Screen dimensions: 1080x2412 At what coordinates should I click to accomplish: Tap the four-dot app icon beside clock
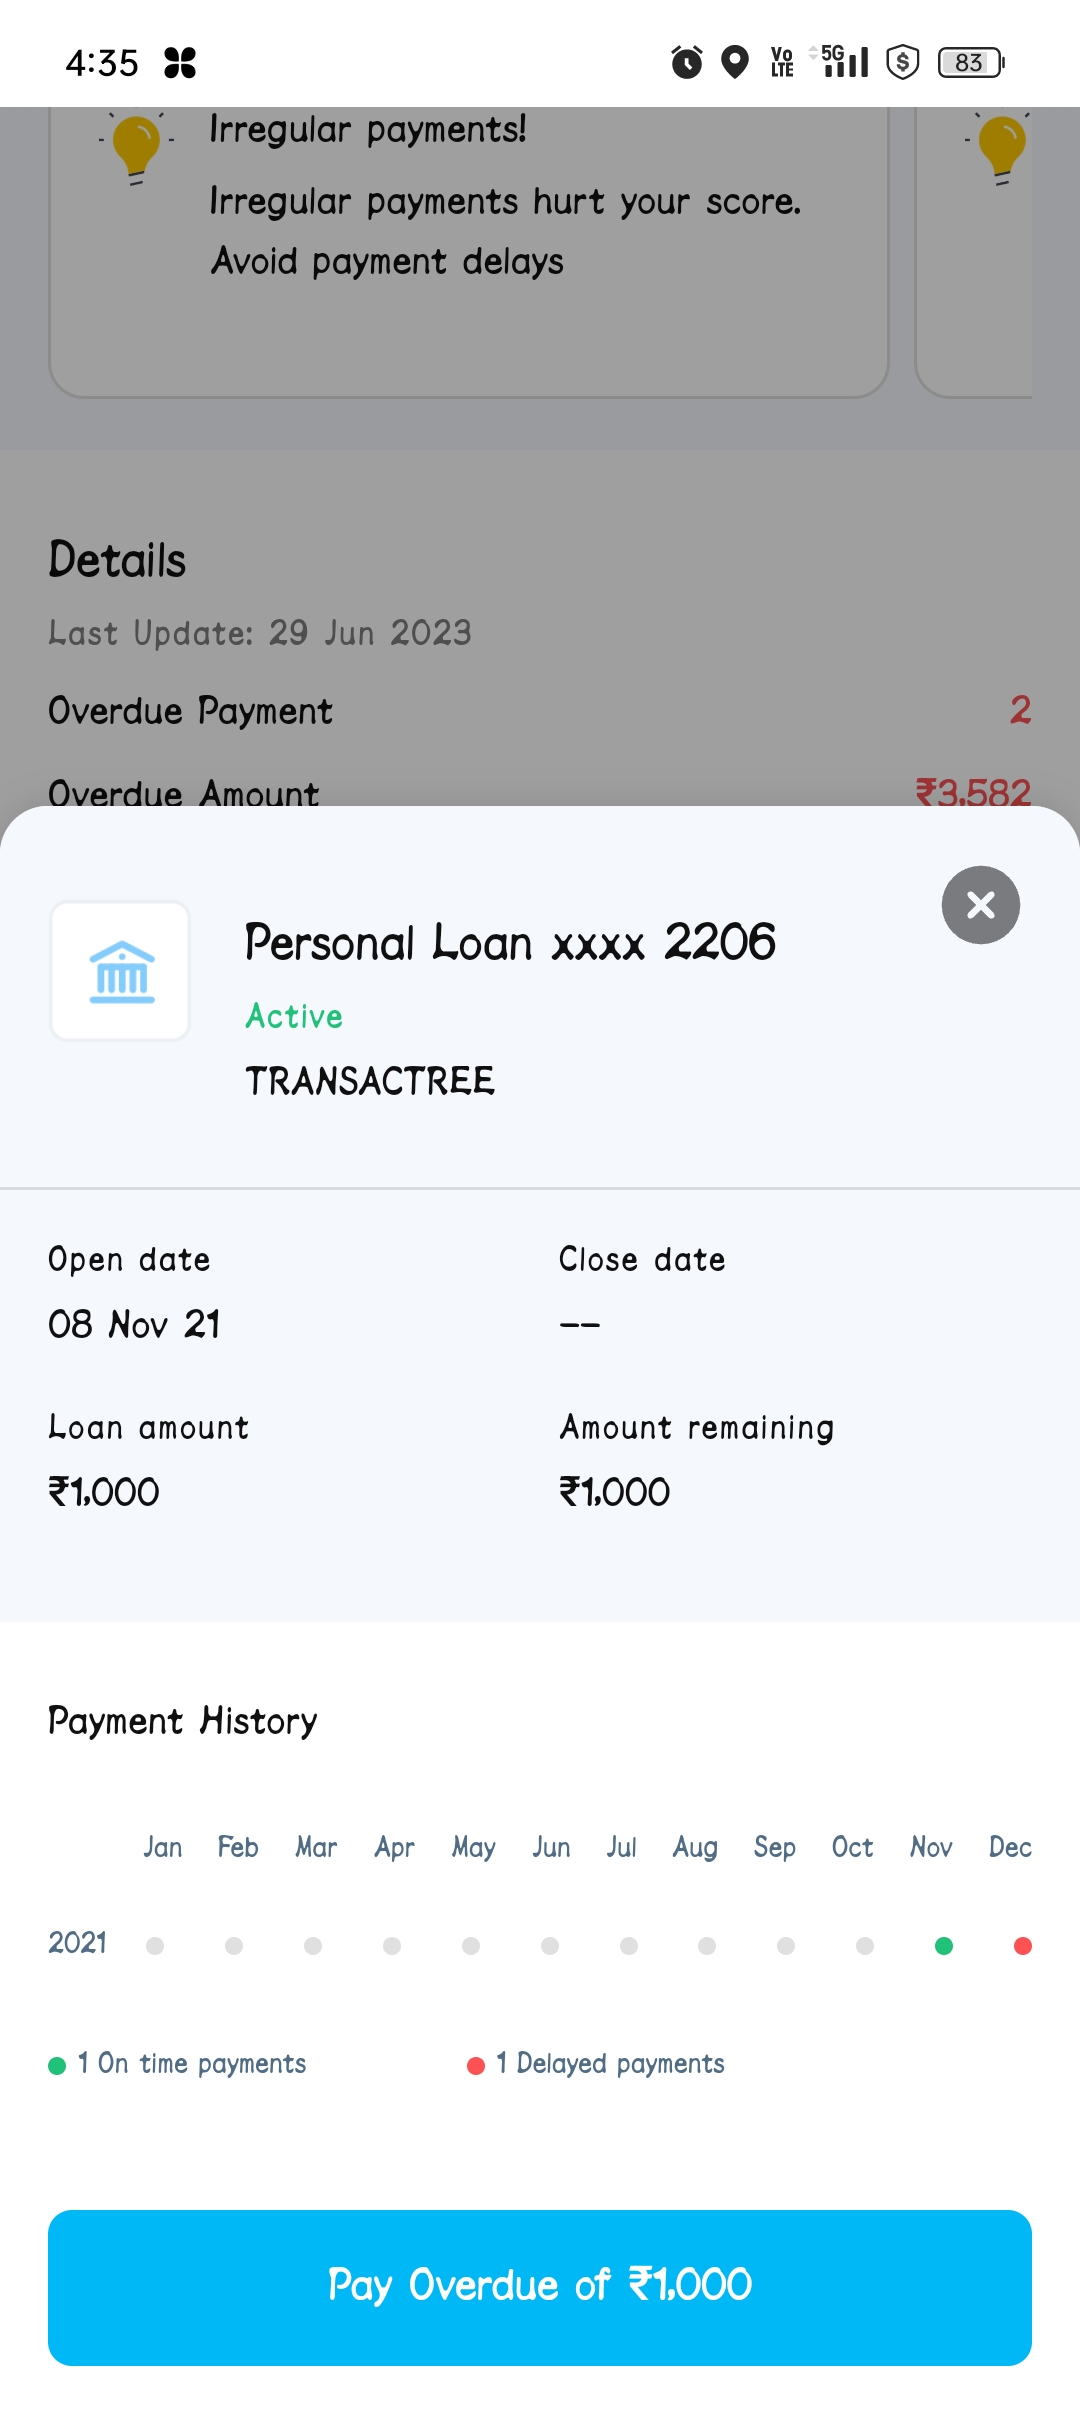pyautogui.click(x=180, y=62)
